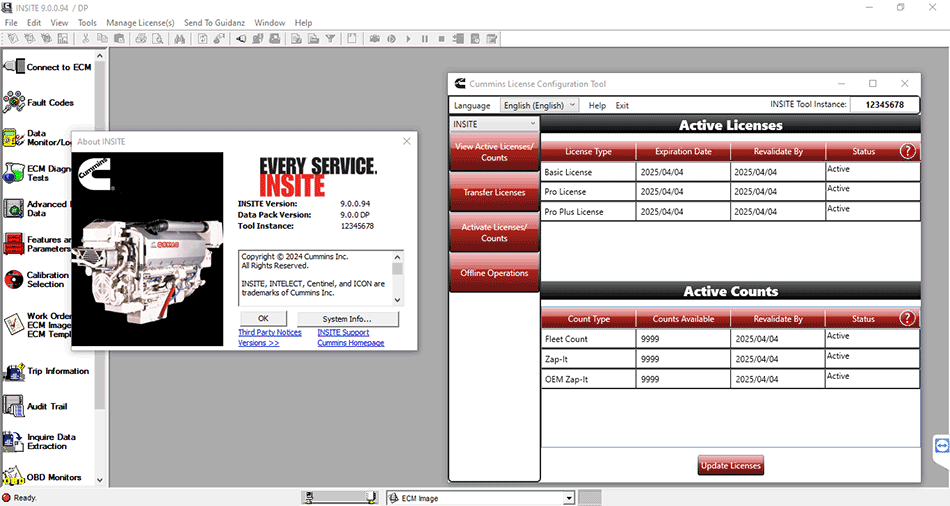Open the File menu
The width and height of the screenshot is (950, 506).
11,22
